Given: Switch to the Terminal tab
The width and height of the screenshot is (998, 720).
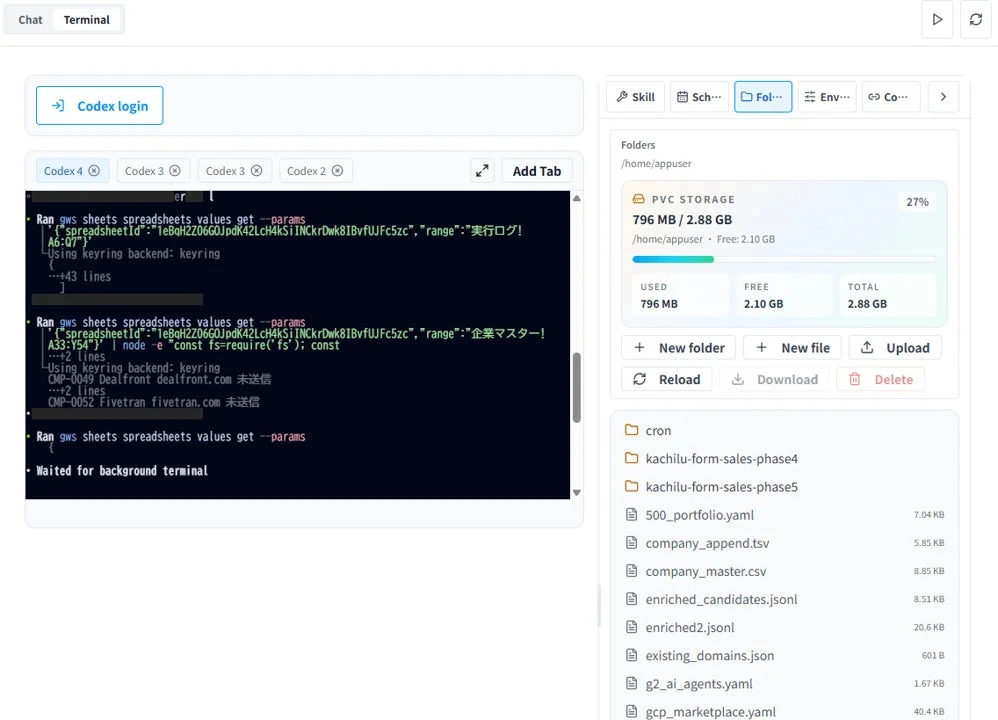Looking at the screenshot, I should point(86,19).
